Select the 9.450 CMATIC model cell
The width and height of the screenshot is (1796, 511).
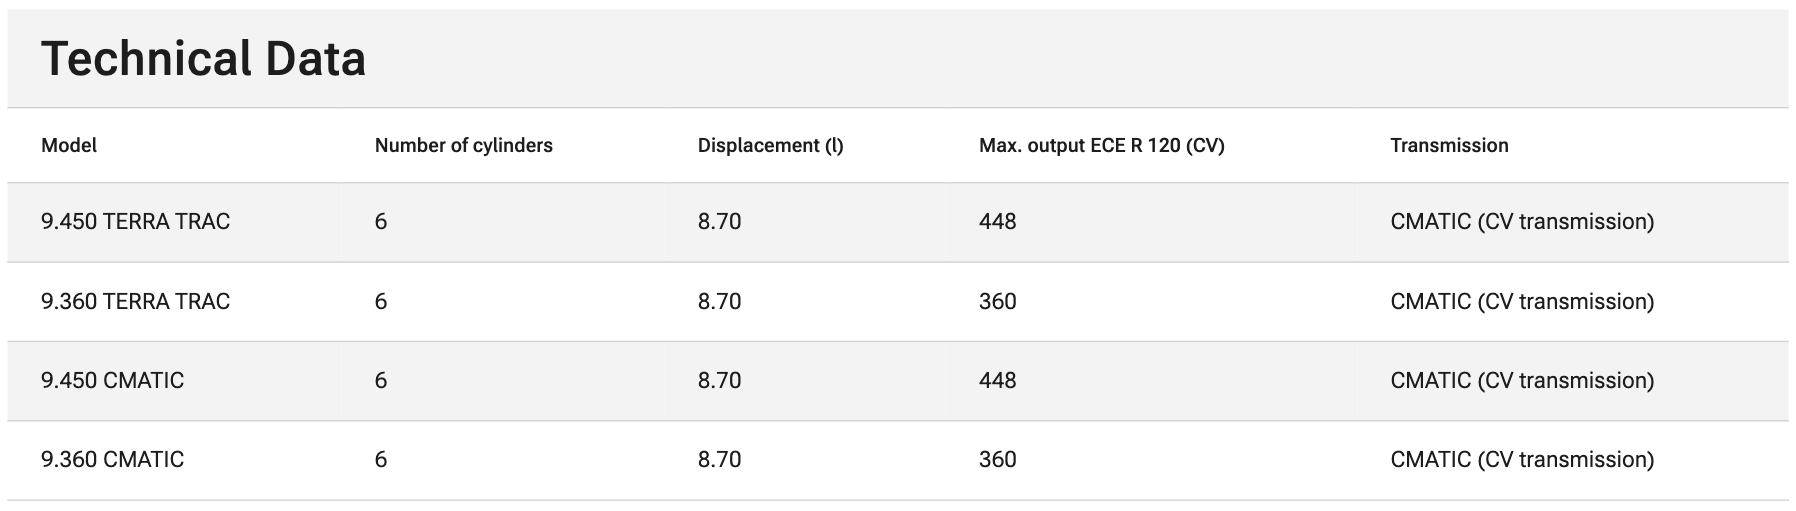point(112,381)
